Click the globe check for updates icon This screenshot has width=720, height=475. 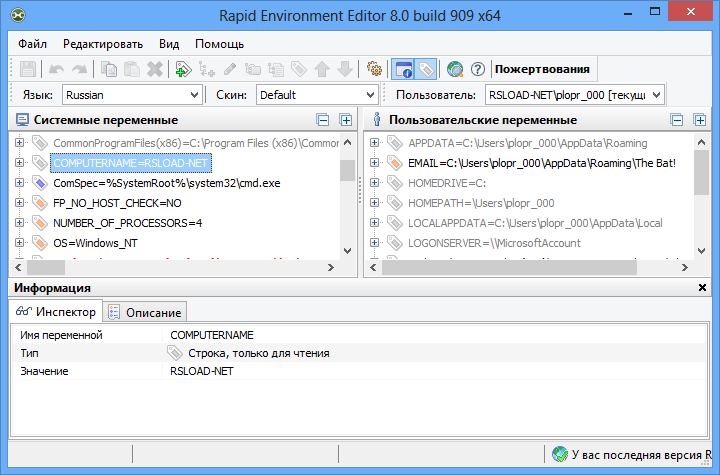pos(455,69)
